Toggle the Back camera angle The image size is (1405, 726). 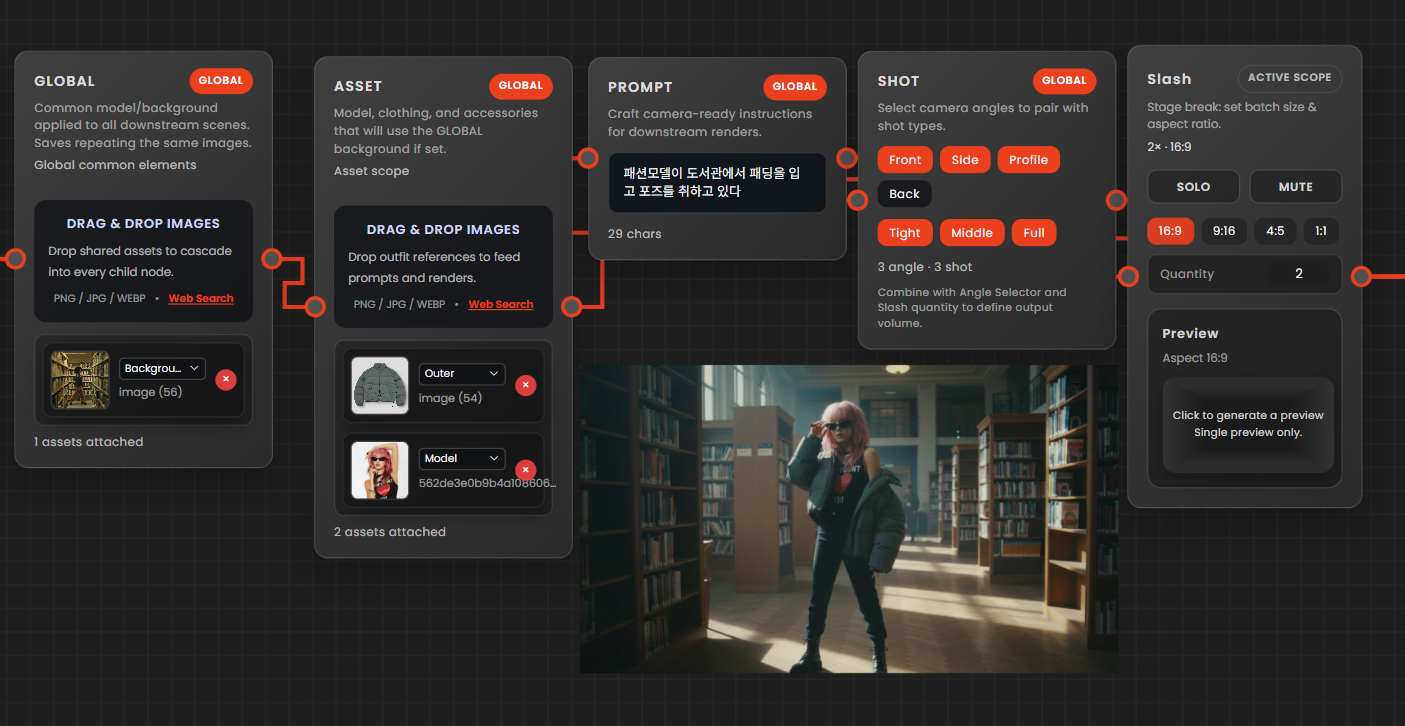[x=904, y=194]
